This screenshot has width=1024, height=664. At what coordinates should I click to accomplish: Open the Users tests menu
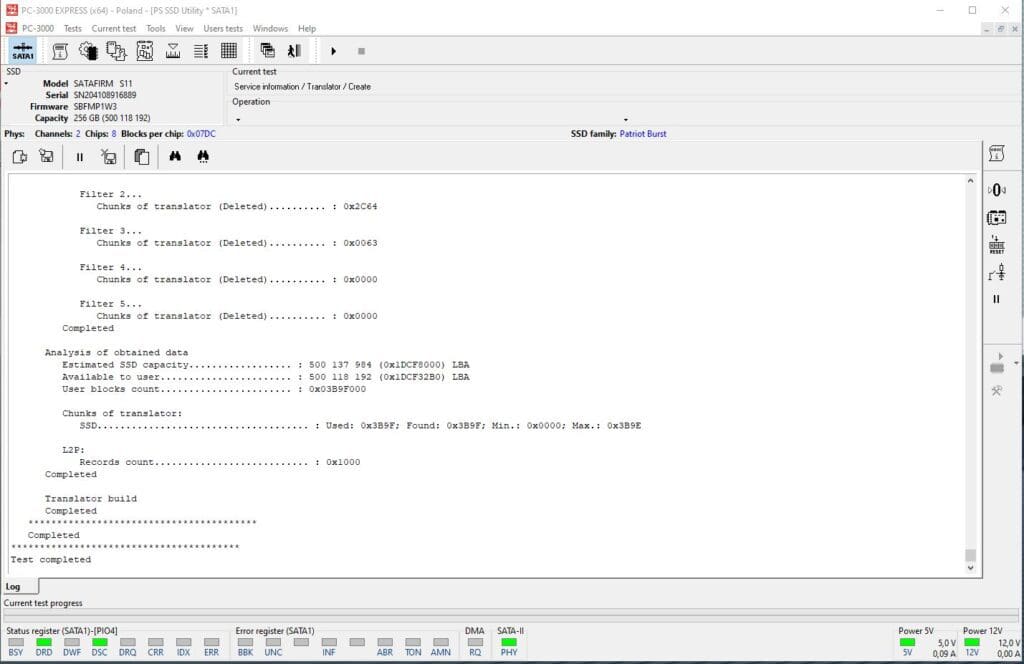coord(222,28)
